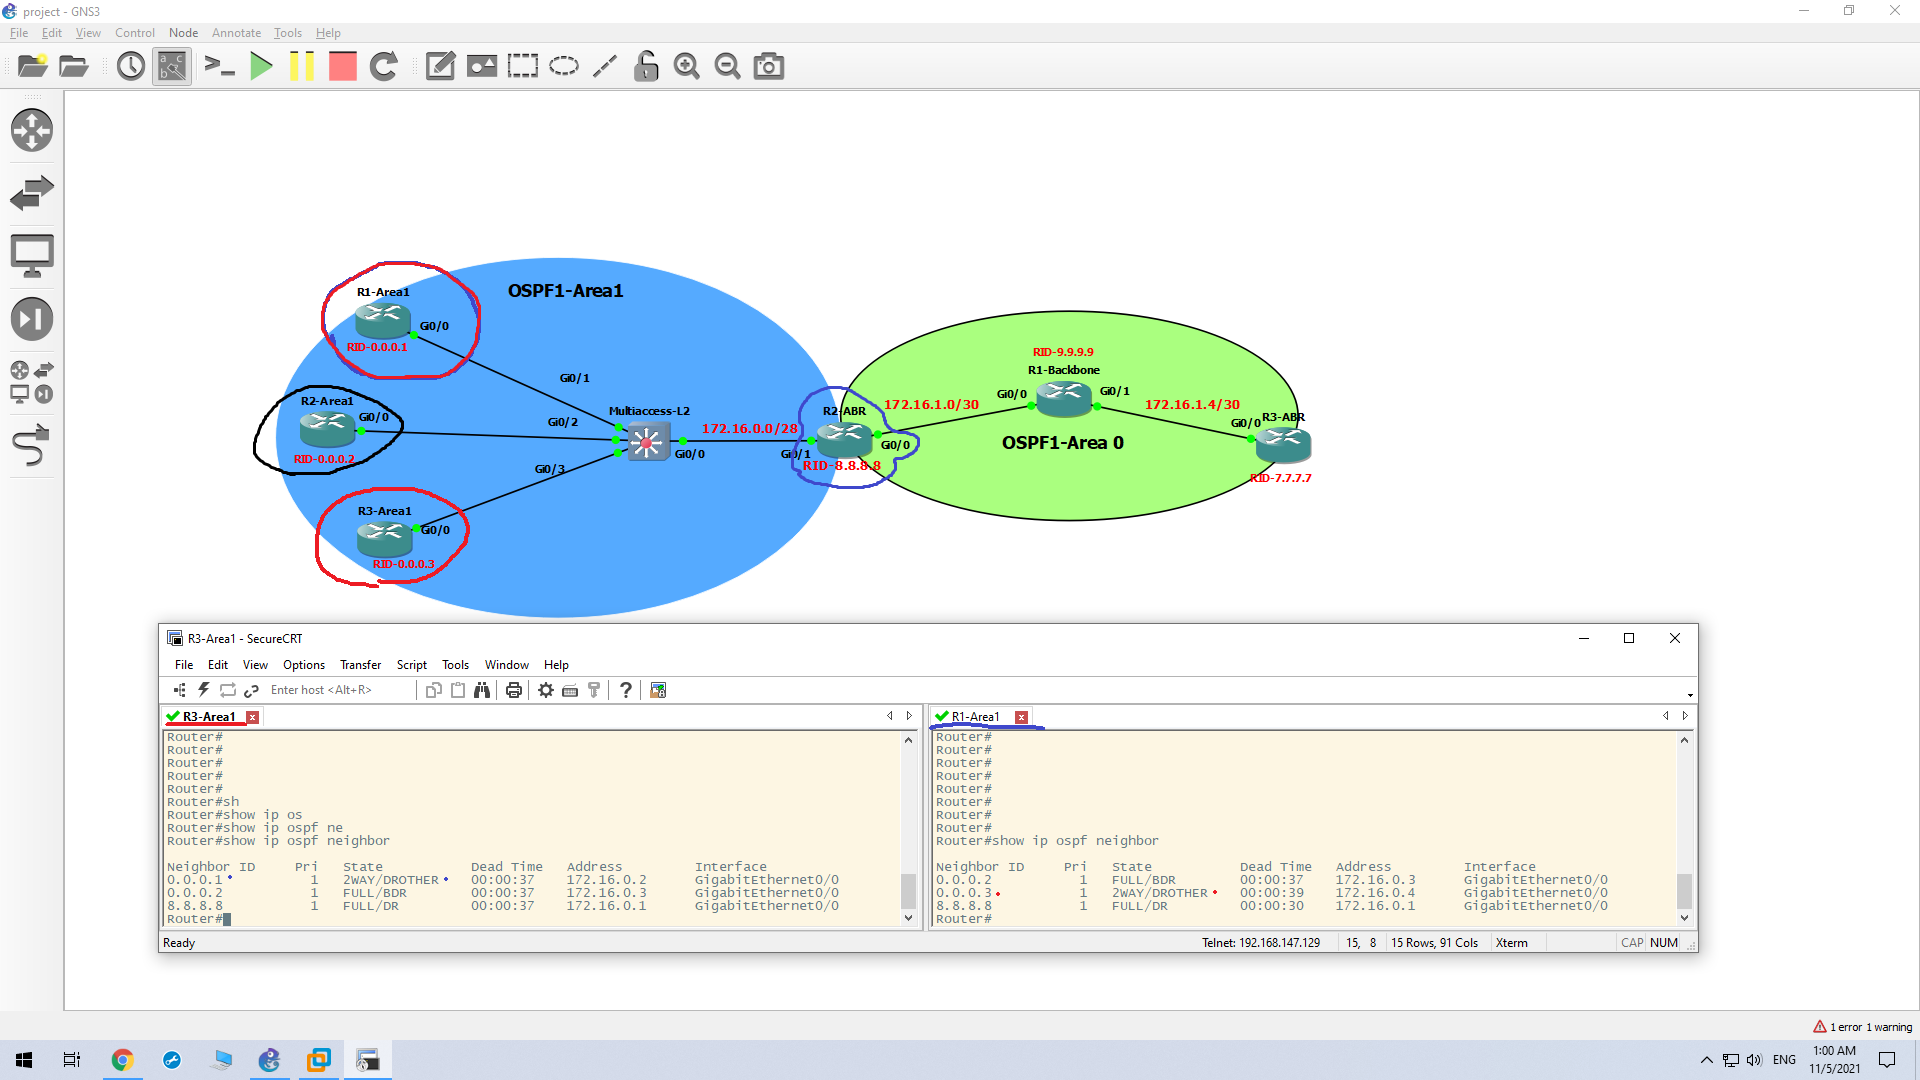Browse routers in device sidebar
The width and height of the screenshot is (1920, 1080).
(32, 130)
